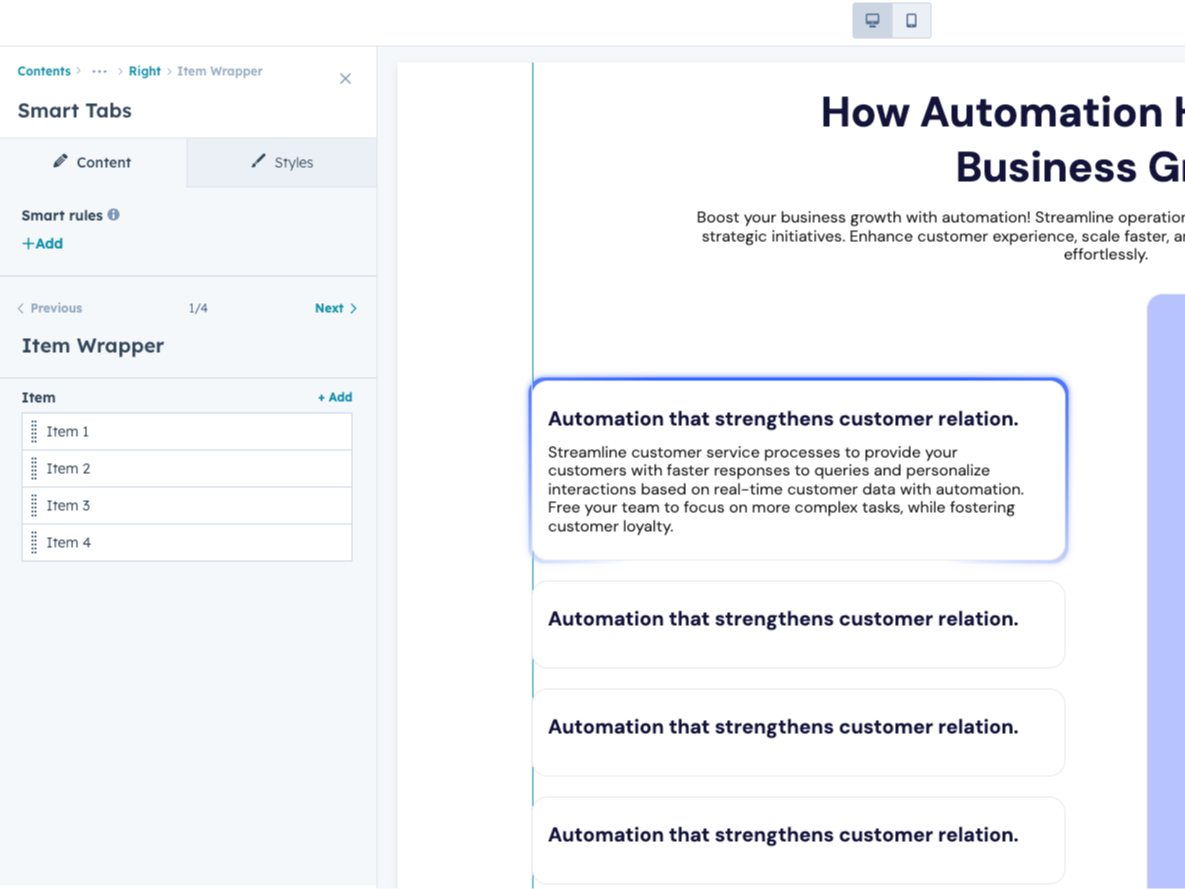Image resolution: width=1185 pixels, height=889 pixels.
Task: Close the Smart Tabs editor panel
Action: point(345,78)
